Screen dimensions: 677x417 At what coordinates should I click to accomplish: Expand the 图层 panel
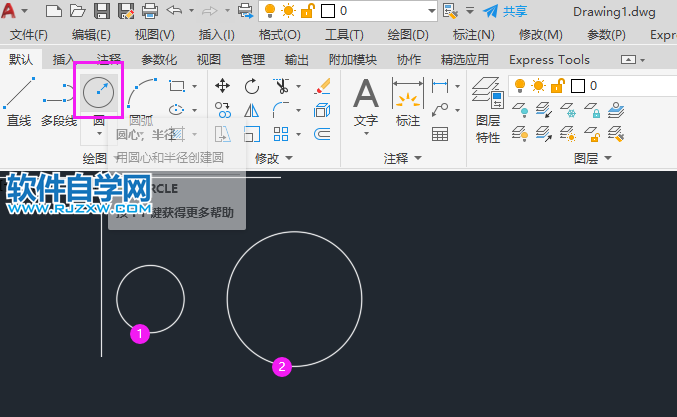pos(593,158)
